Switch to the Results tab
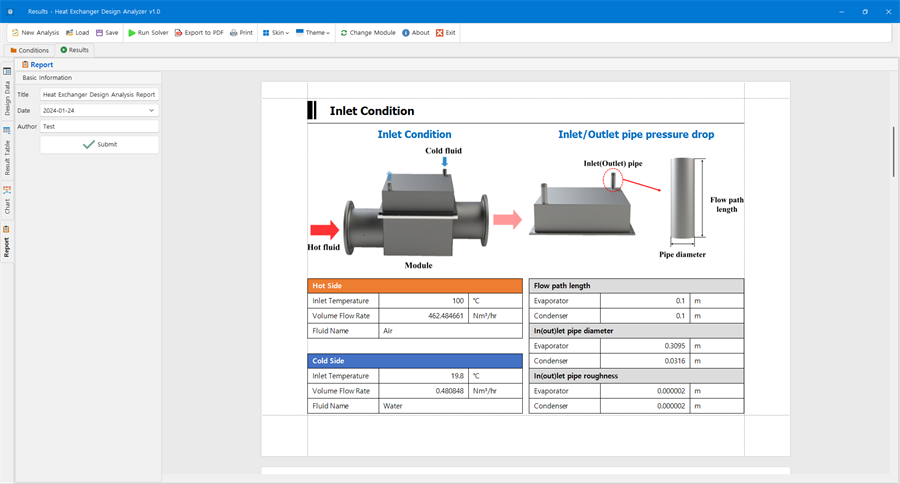This screenshot has width=900, height=484. click(75, 50)
